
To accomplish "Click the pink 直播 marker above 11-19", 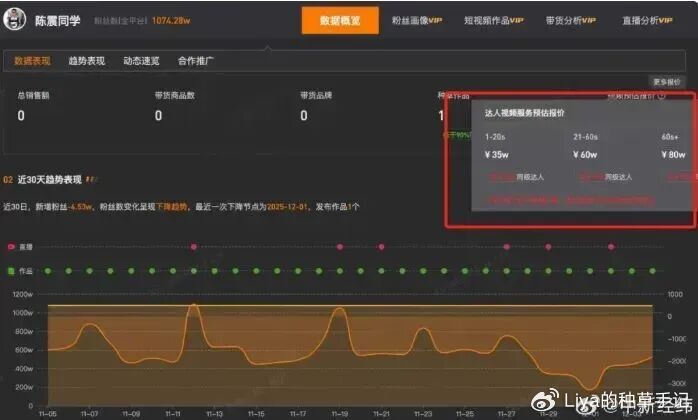I will (x=340, y=247).
